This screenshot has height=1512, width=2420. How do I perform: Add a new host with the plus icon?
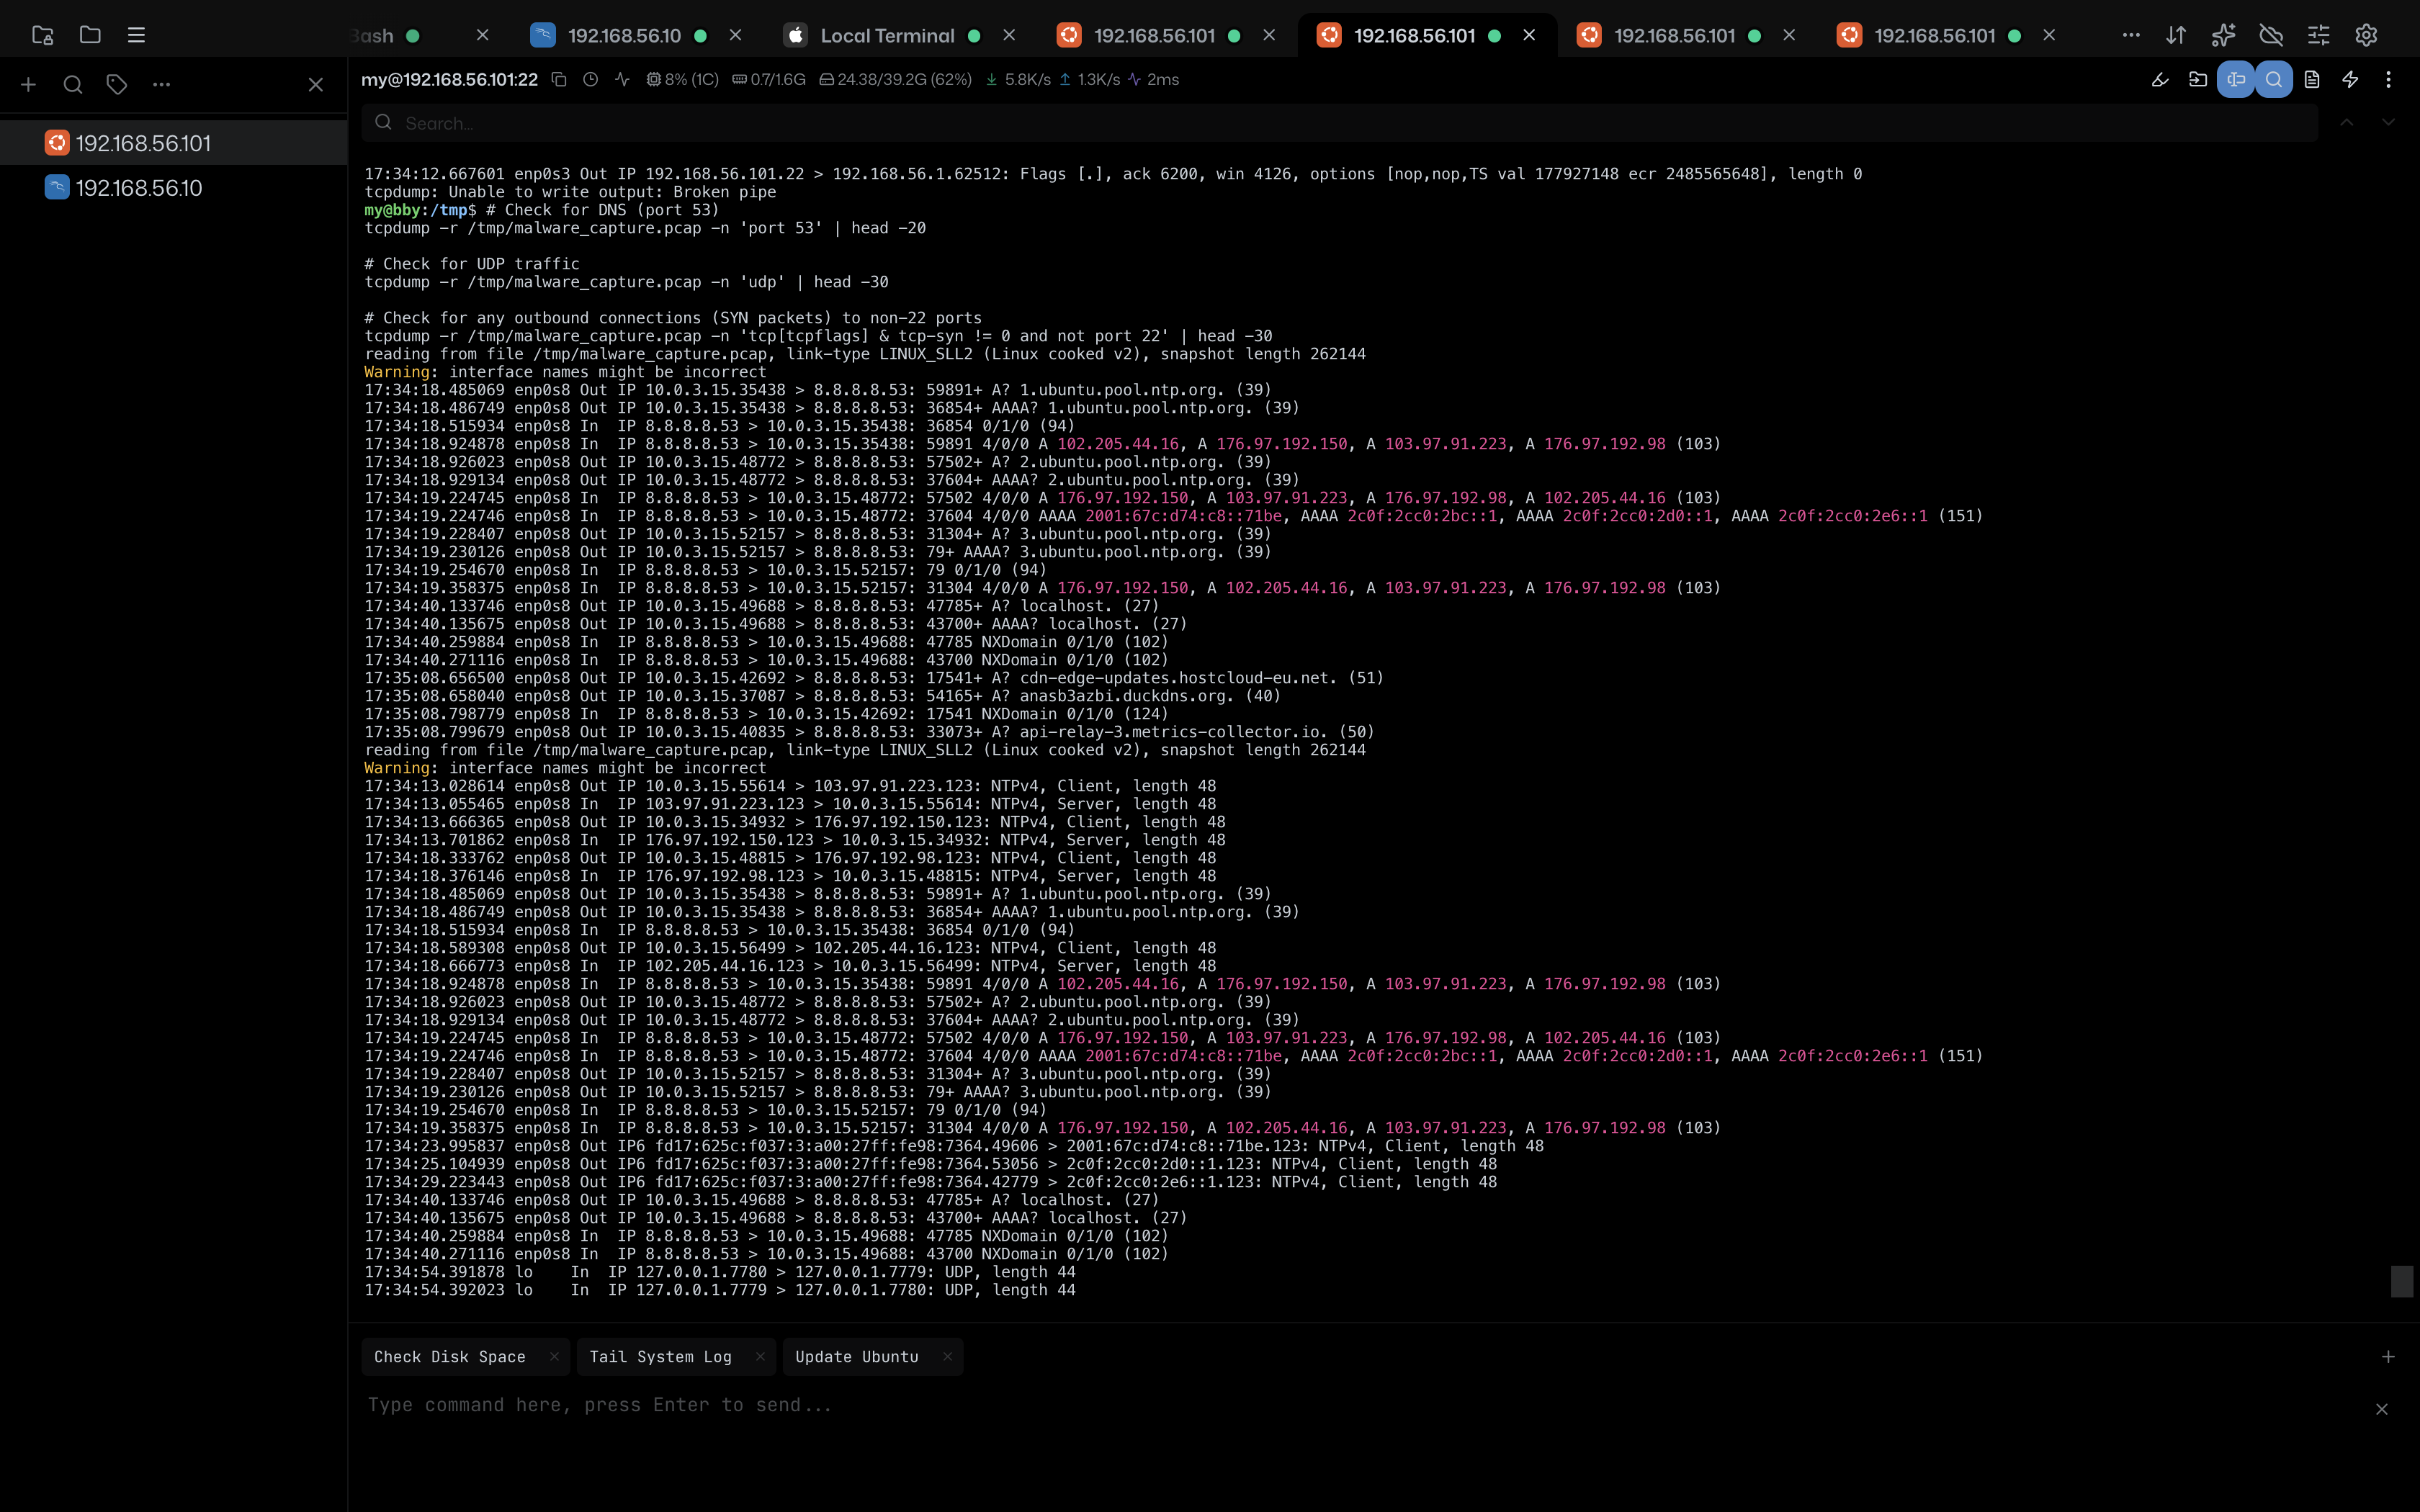pyautogui.click(x=28, y=85)
